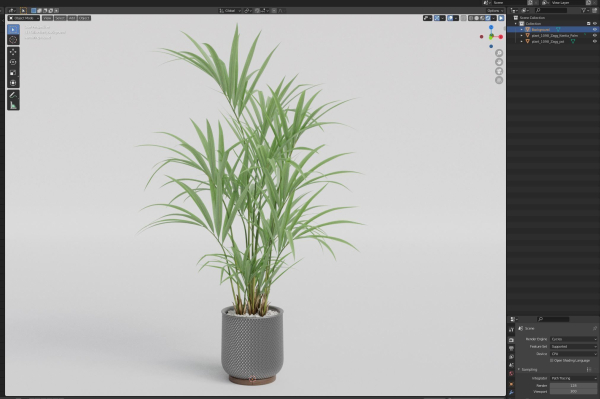The width and height of the screenshot is (600, 399).
Task: Expand plant_1098_Zapp_pot tree row
Action: coord(522,41)
